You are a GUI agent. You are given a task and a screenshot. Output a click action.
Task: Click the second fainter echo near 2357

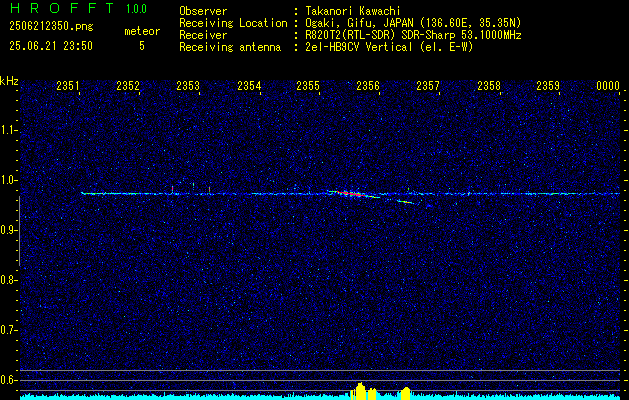(408, 202)
